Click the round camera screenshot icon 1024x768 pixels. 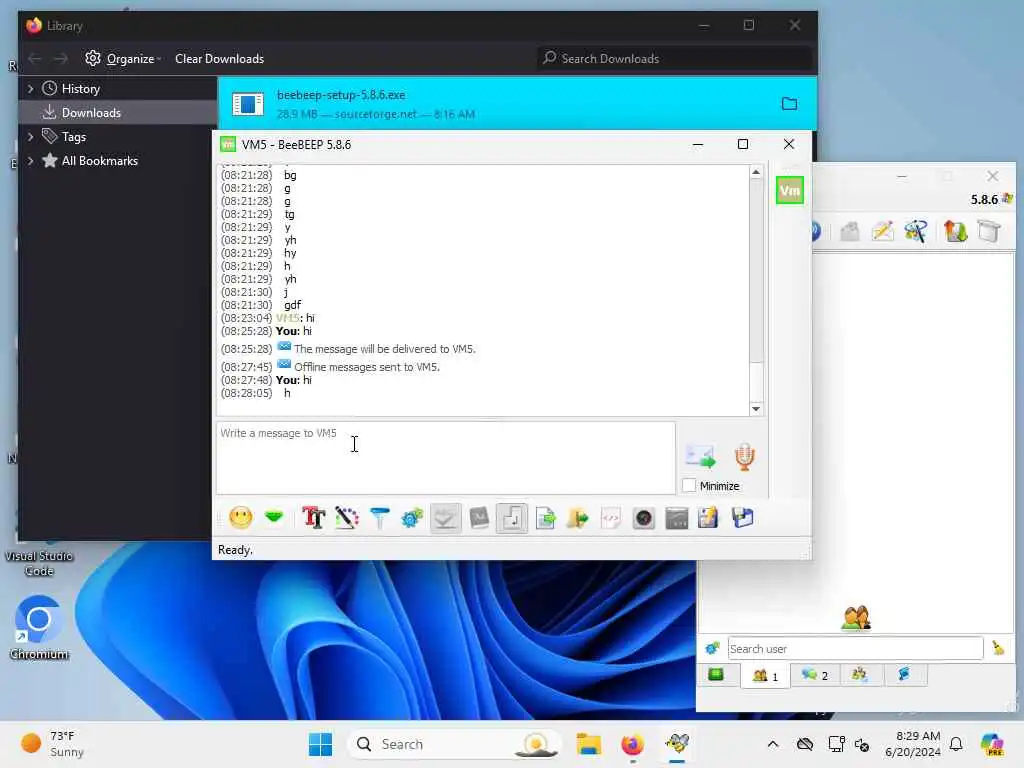coord(644,518)
